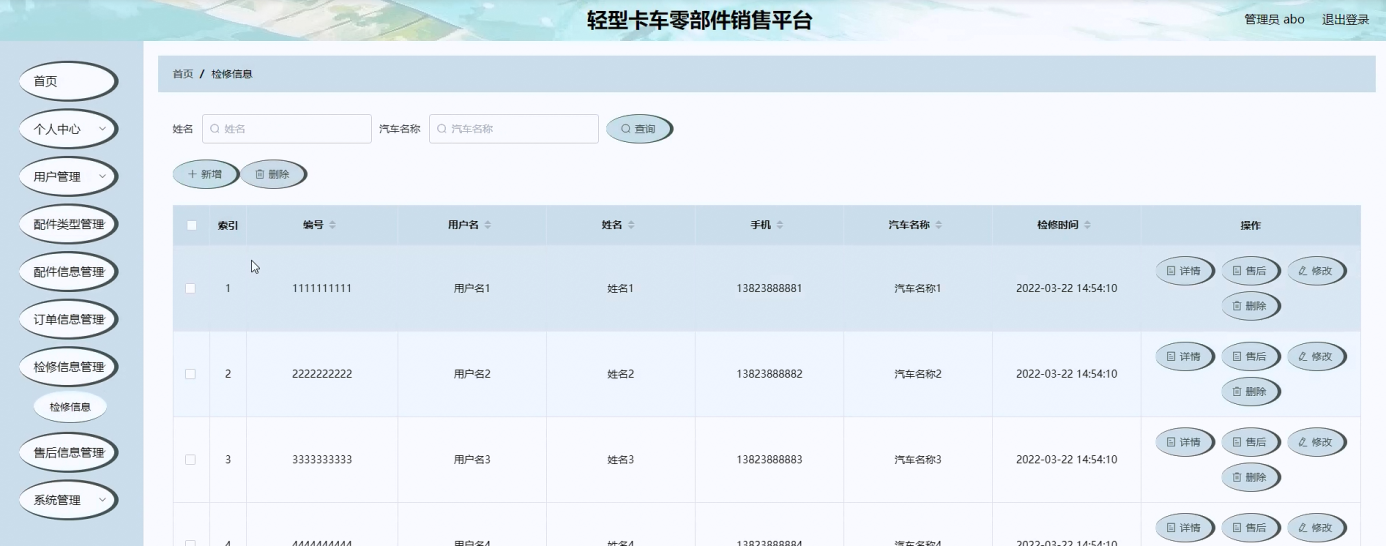Viewport: 1386px width, 546px height.
Task: Tick the select-all checkbox in table header
Action: 191,226
